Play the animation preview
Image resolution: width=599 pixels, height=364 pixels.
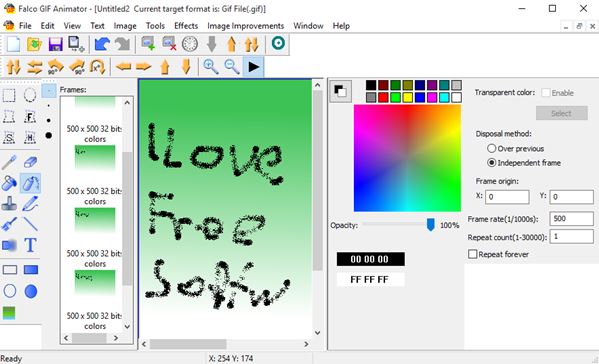253,67
